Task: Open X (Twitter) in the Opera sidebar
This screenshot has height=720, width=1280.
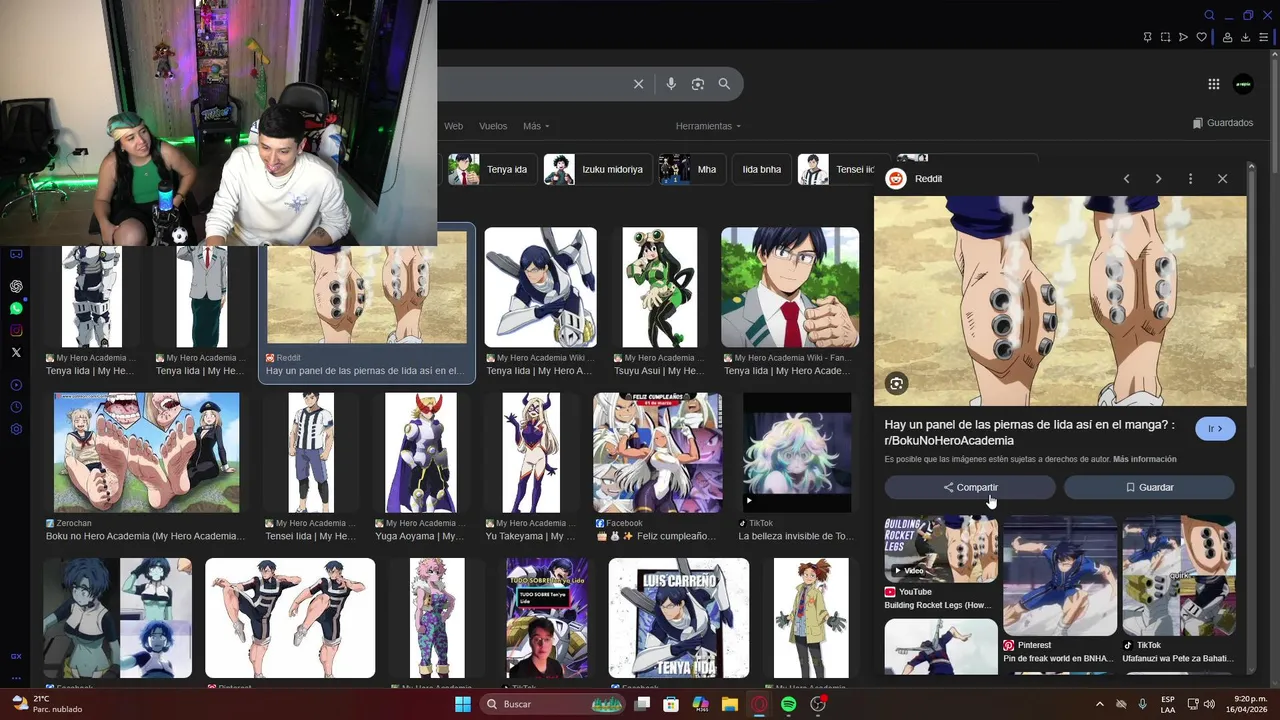Action: click(x=16, y=352)
